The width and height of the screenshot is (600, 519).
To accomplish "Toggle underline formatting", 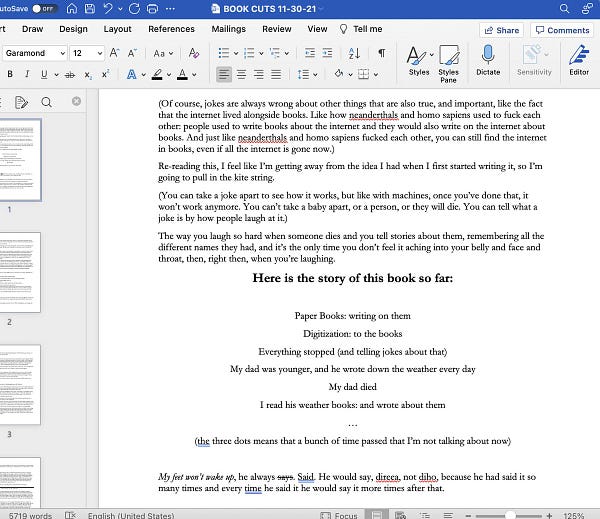I will 44,74.
